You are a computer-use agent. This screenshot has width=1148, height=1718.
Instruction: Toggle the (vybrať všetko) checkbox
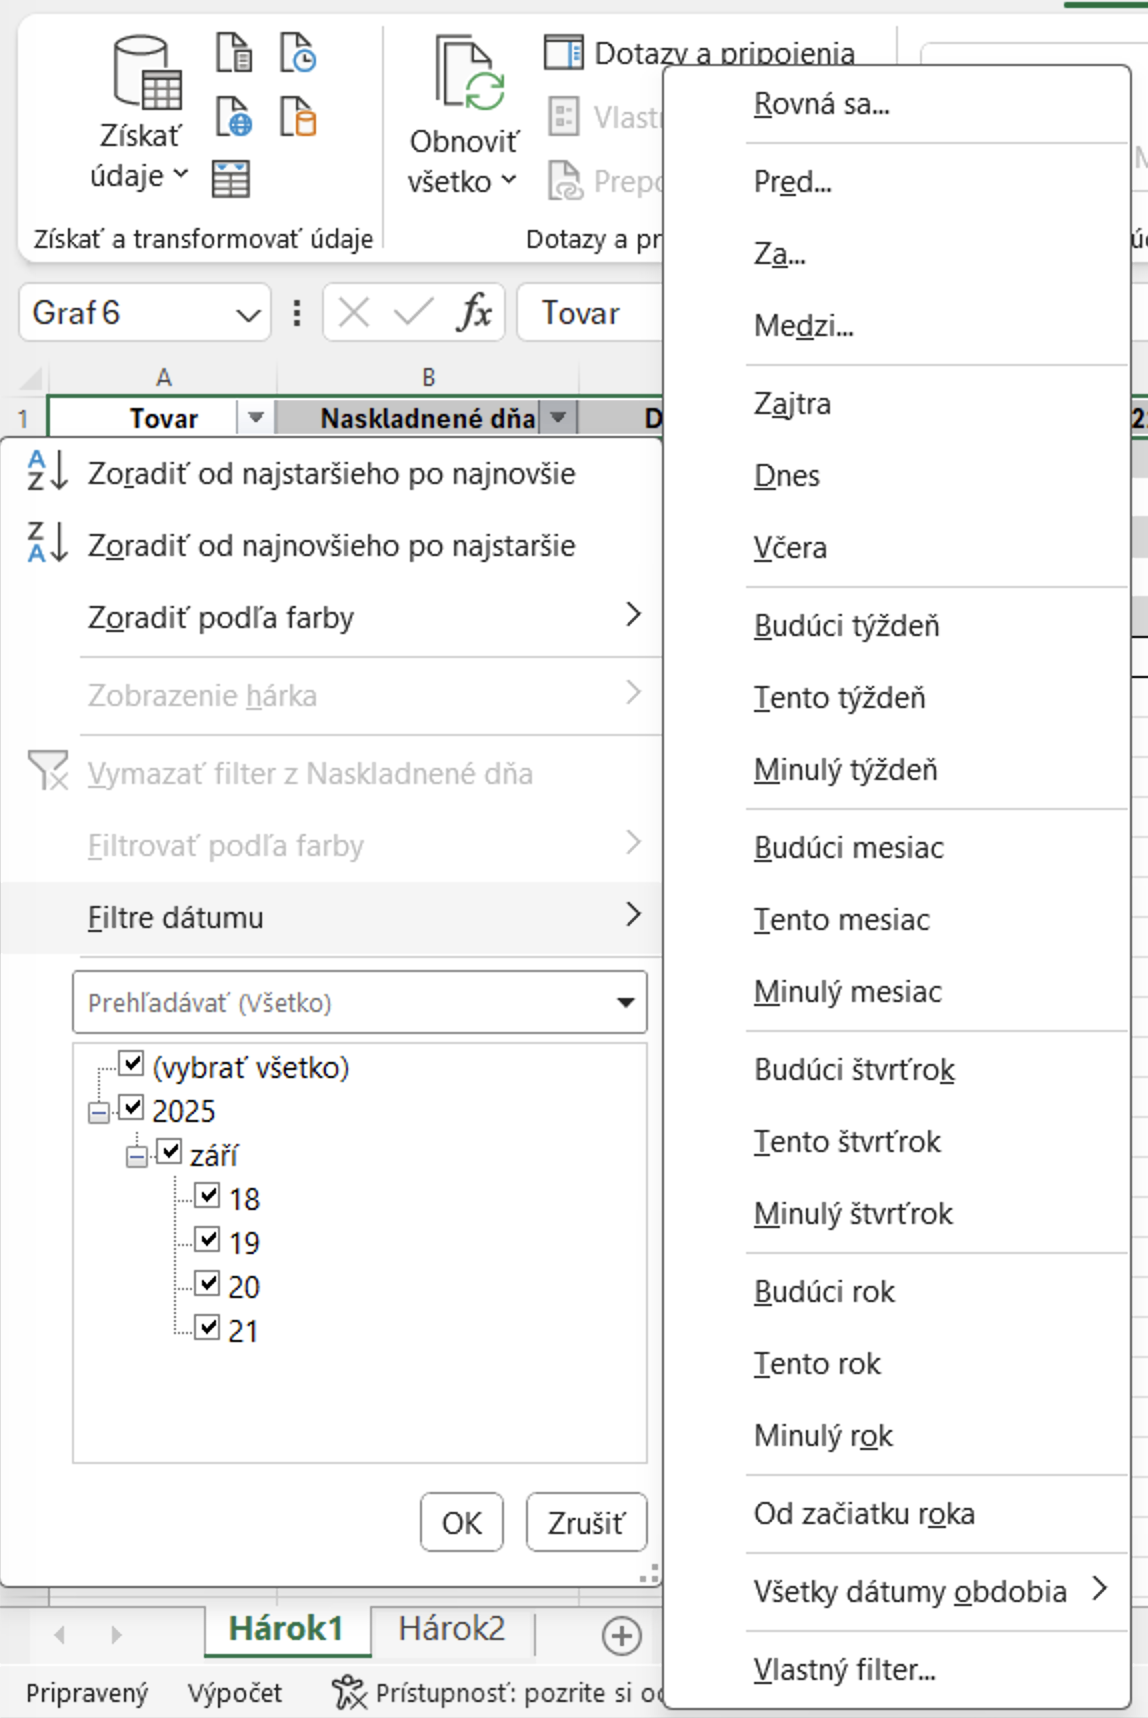131,1063
